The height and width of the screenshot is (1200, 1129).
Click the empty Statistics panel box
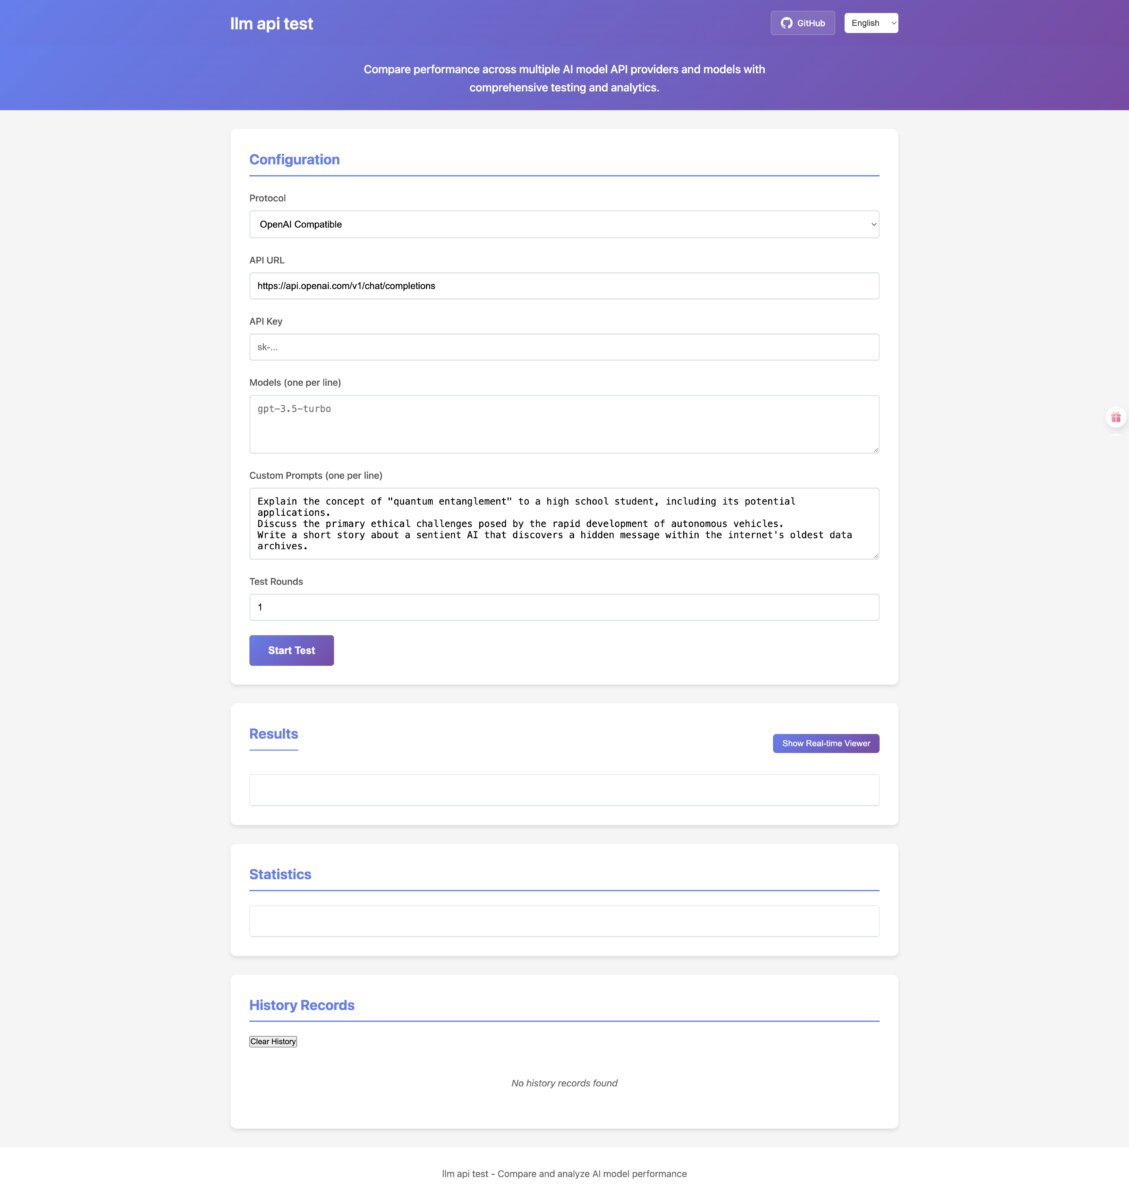click(564, 921)
